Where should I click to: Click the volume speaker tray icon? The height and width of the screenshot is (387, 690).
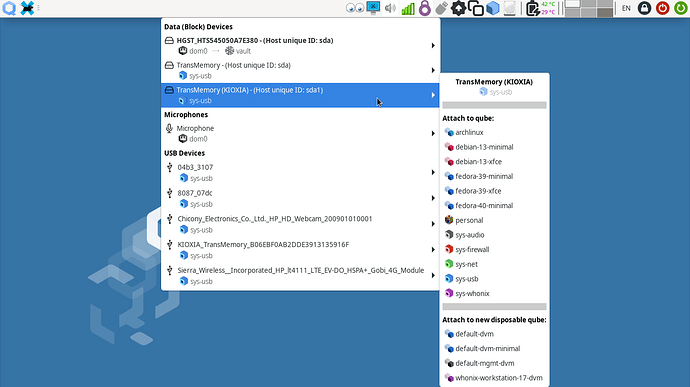[390, 8]
